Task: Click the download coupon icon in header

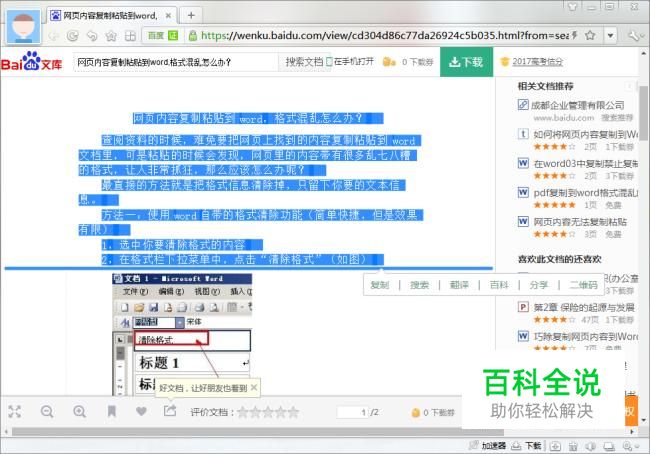Action: click(x=389, y=62)
